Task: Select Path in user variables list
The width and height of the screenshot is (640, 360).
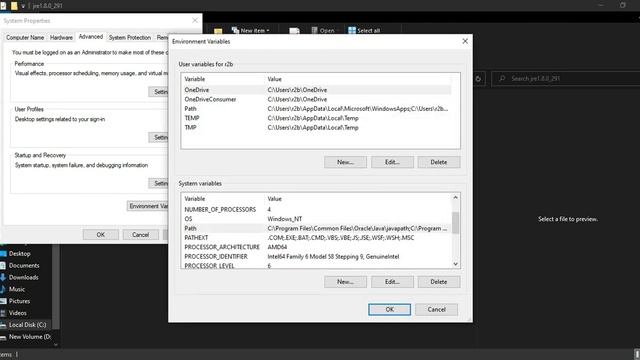Action: [317, 109]
